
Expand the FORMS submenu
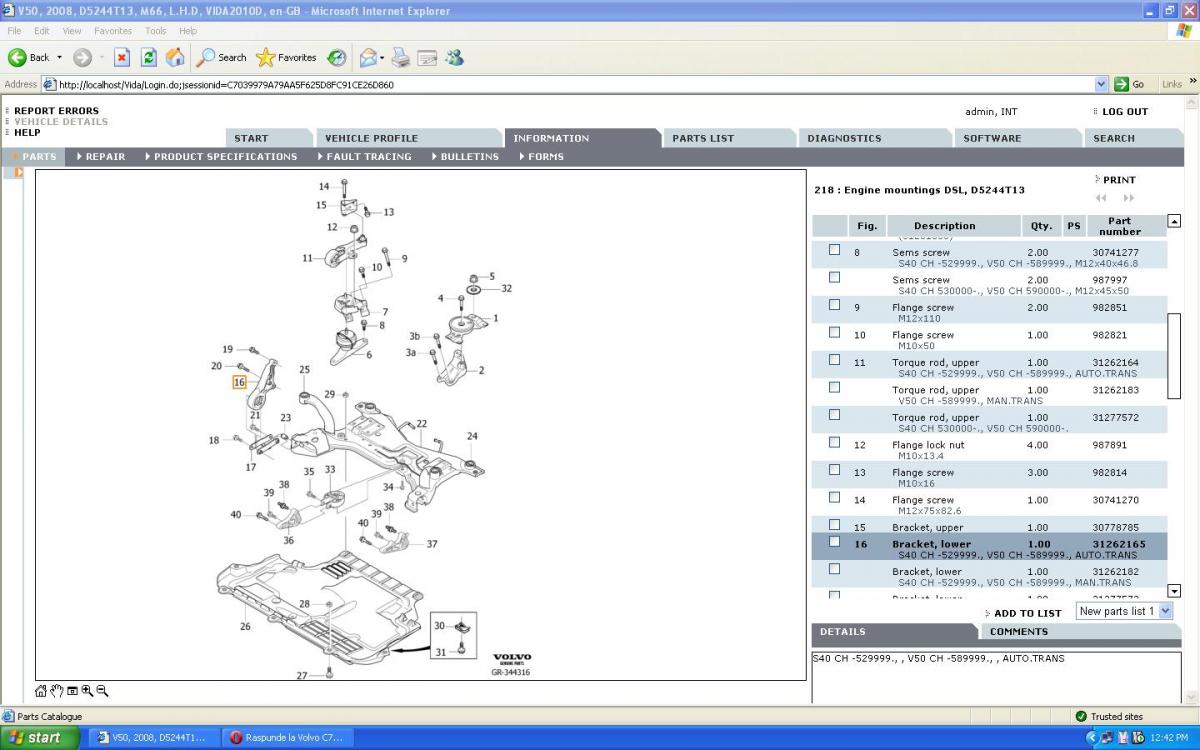click(x=541, y=157)
